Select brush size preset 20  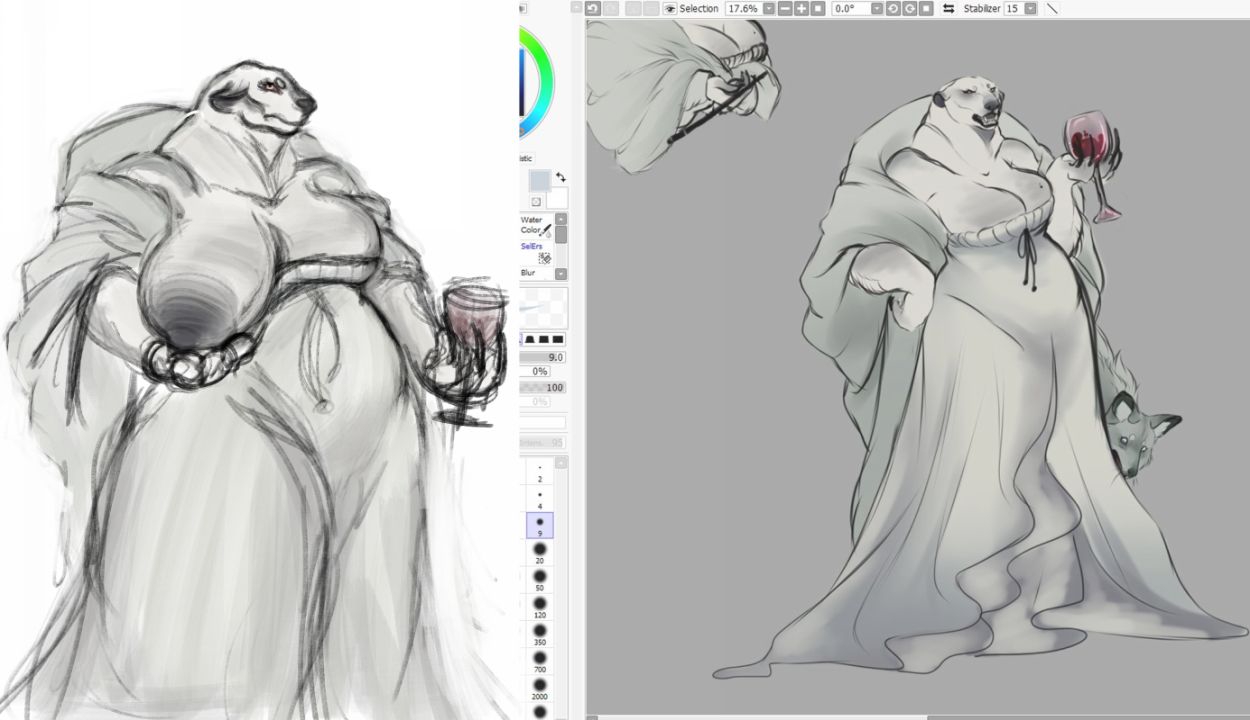coord(540,553)
